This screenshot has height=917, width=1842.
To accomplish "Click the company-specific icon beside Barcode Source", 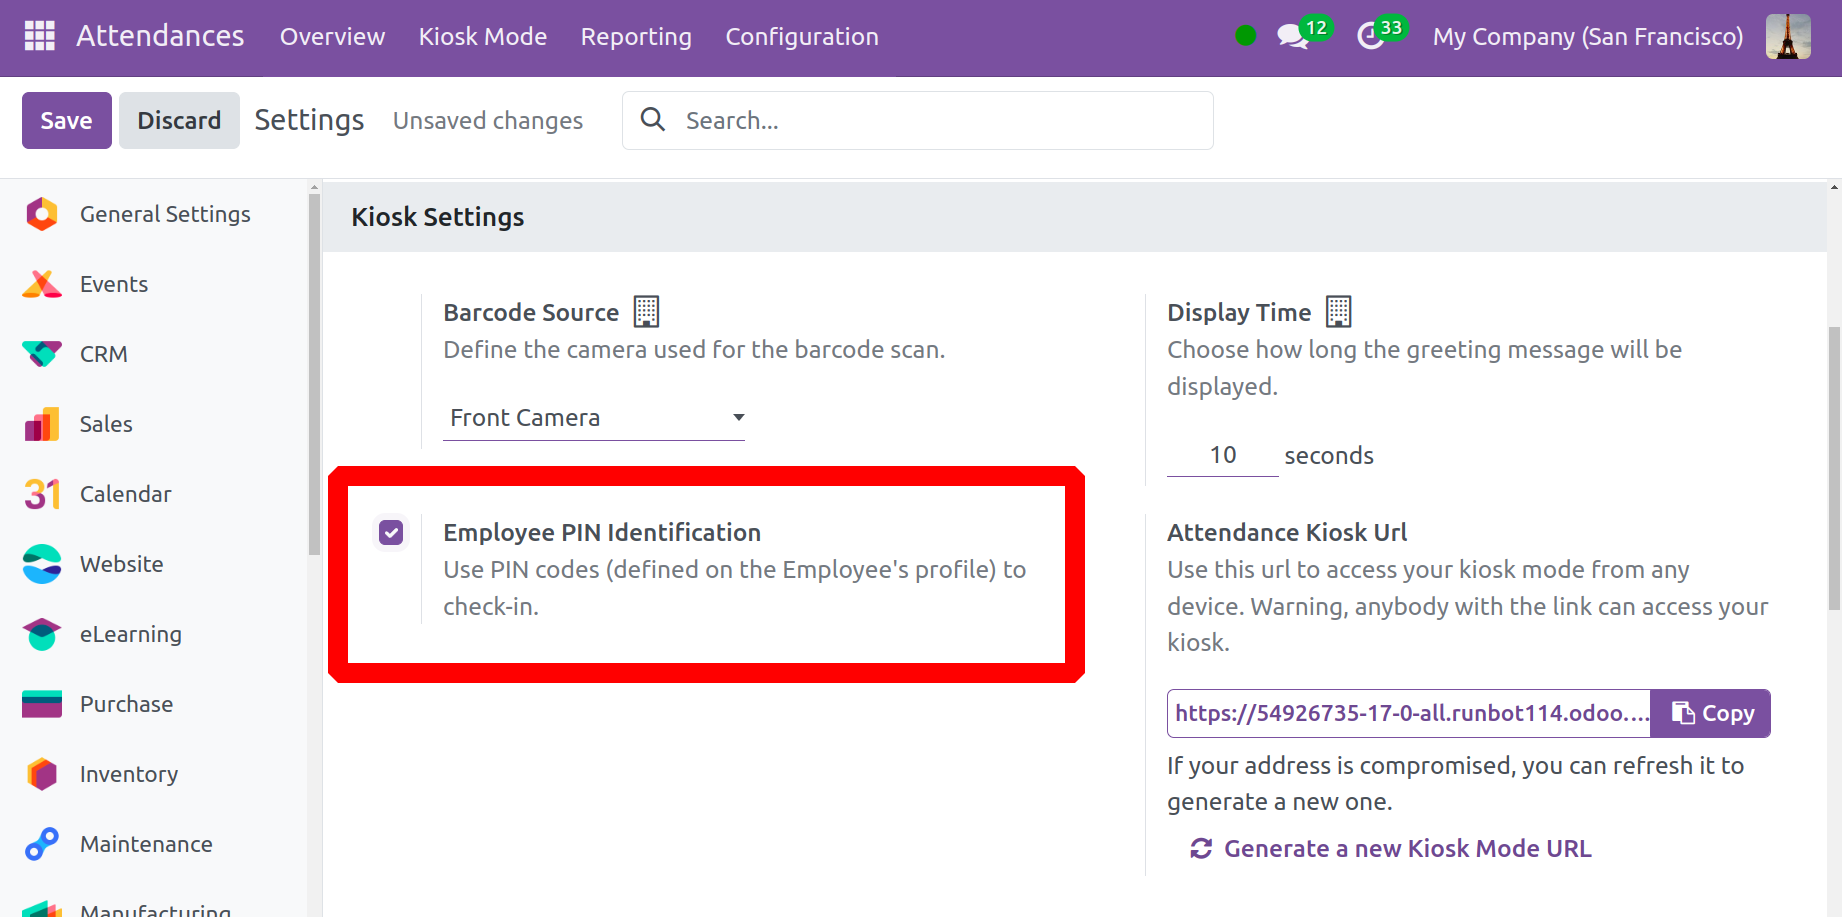I will [646, 312].
